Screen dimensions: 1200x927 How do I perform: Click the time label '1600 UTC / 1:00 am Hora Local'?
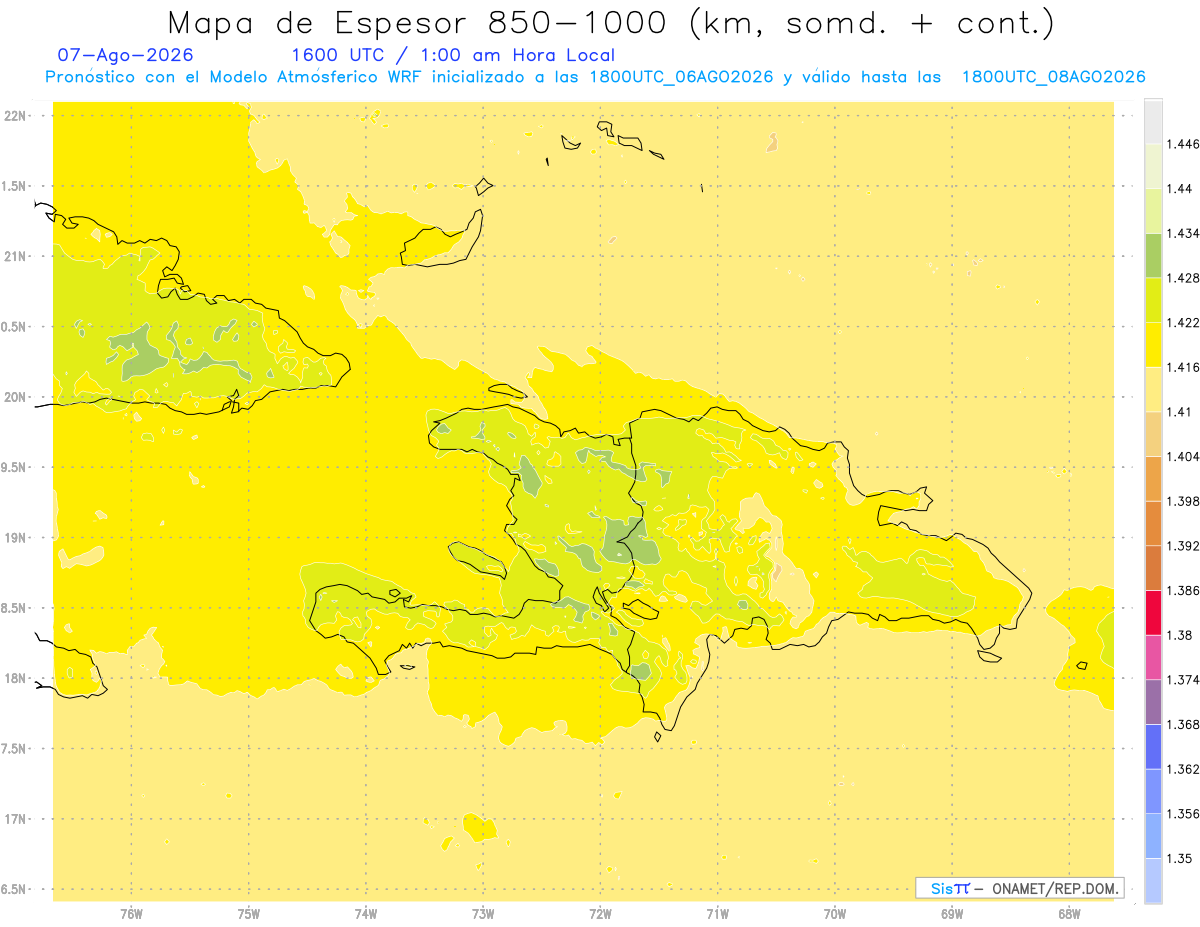click(452, 56)
